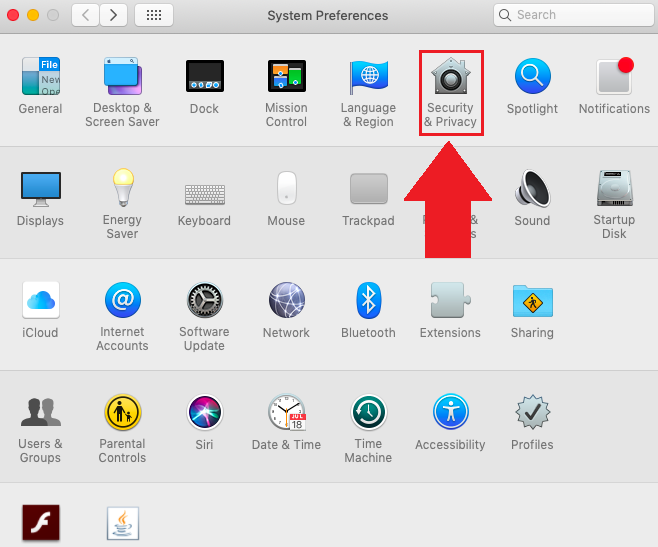
Task: Click the Back navigation arrow
Action: click(x=86, y=15)
